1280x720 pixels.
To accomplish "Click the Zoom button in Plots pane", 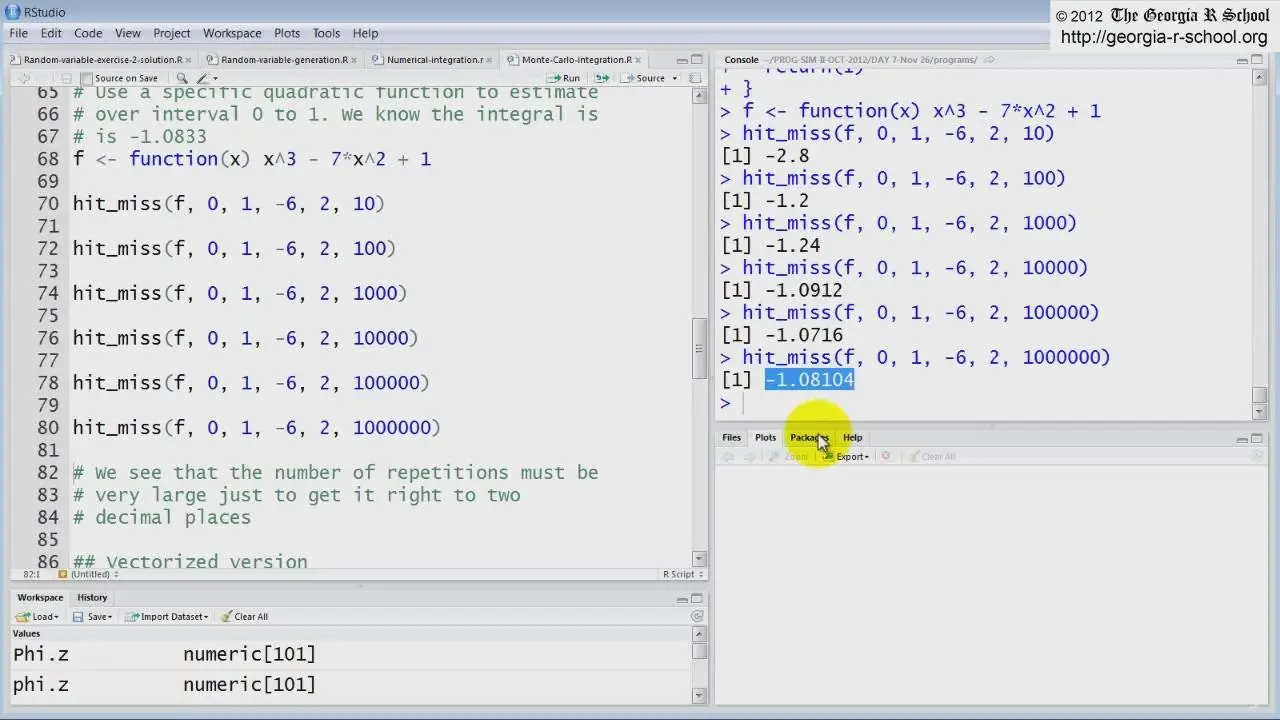I will pos(788,457).
